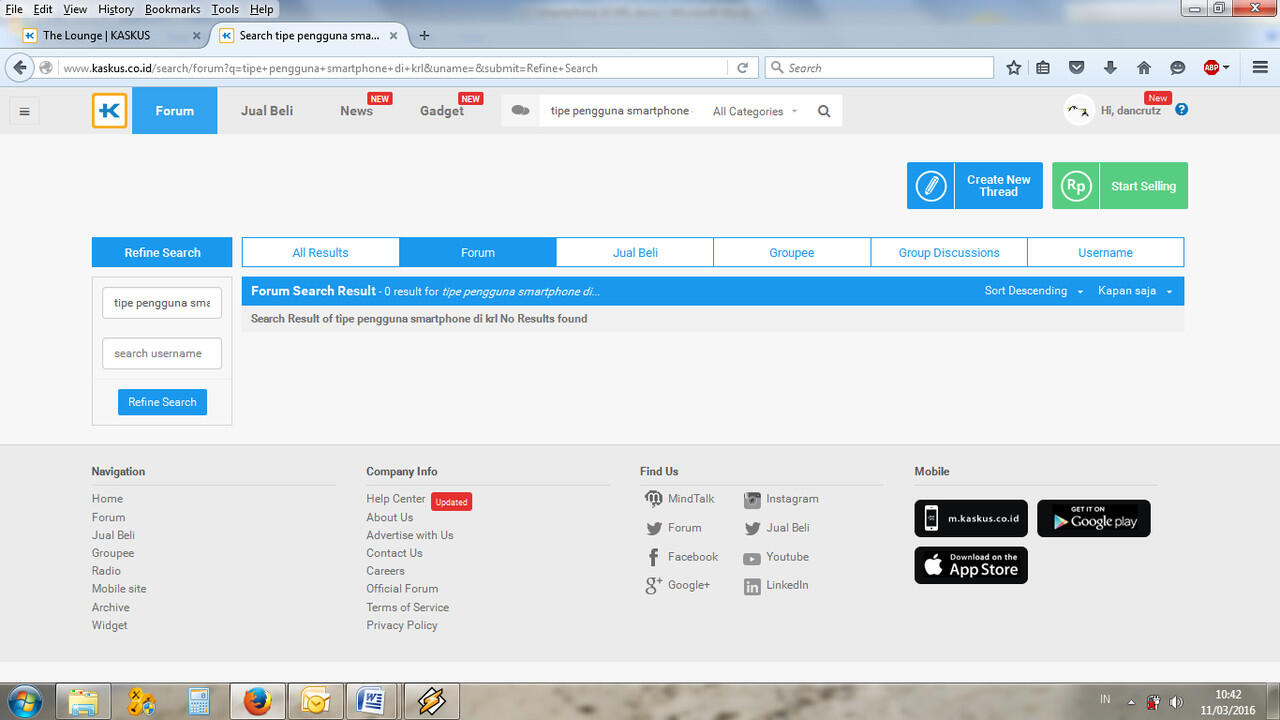Click the App Store download badge
The height and width of the screenshot is (720, 1280).
pos(971,565)
